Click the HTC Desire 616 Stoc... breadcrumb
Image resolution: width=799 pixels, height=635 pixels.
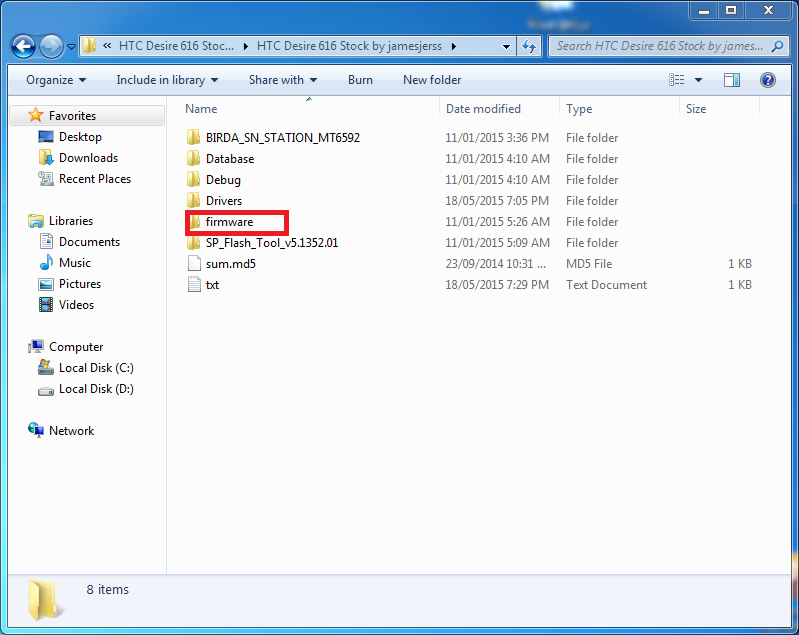(x=176, y=46)
